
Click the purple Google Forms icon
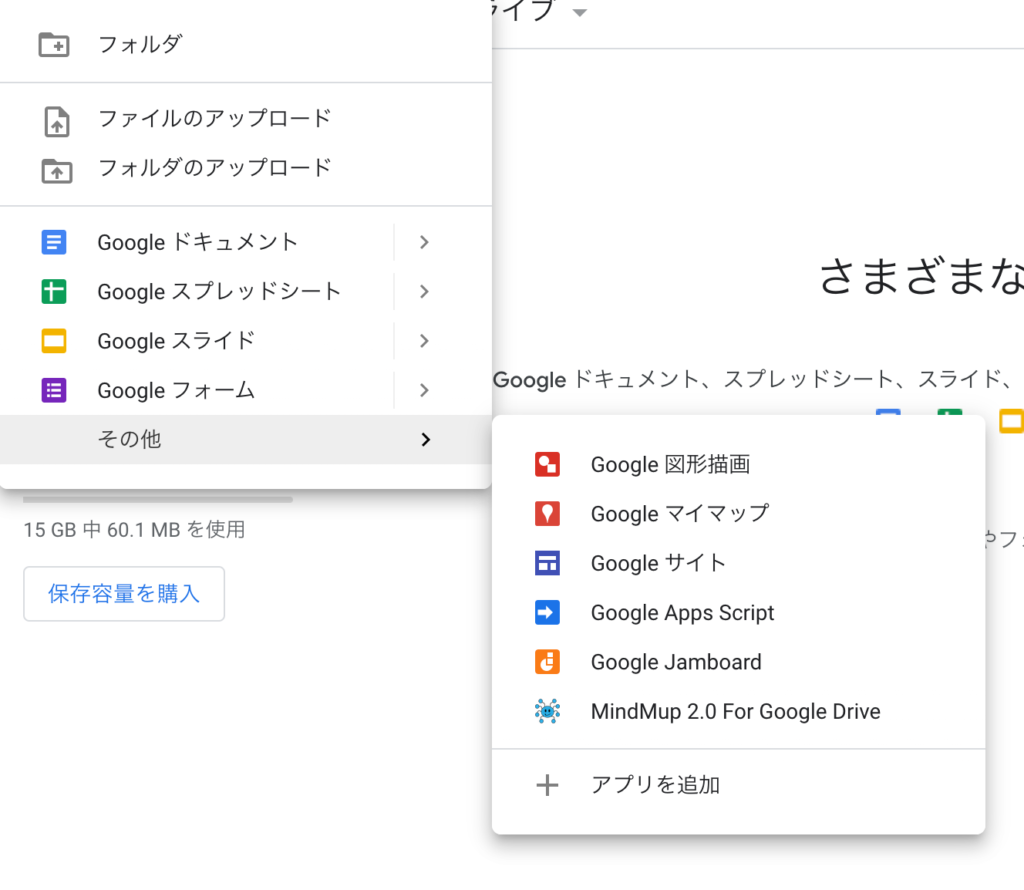pos(54,390)
